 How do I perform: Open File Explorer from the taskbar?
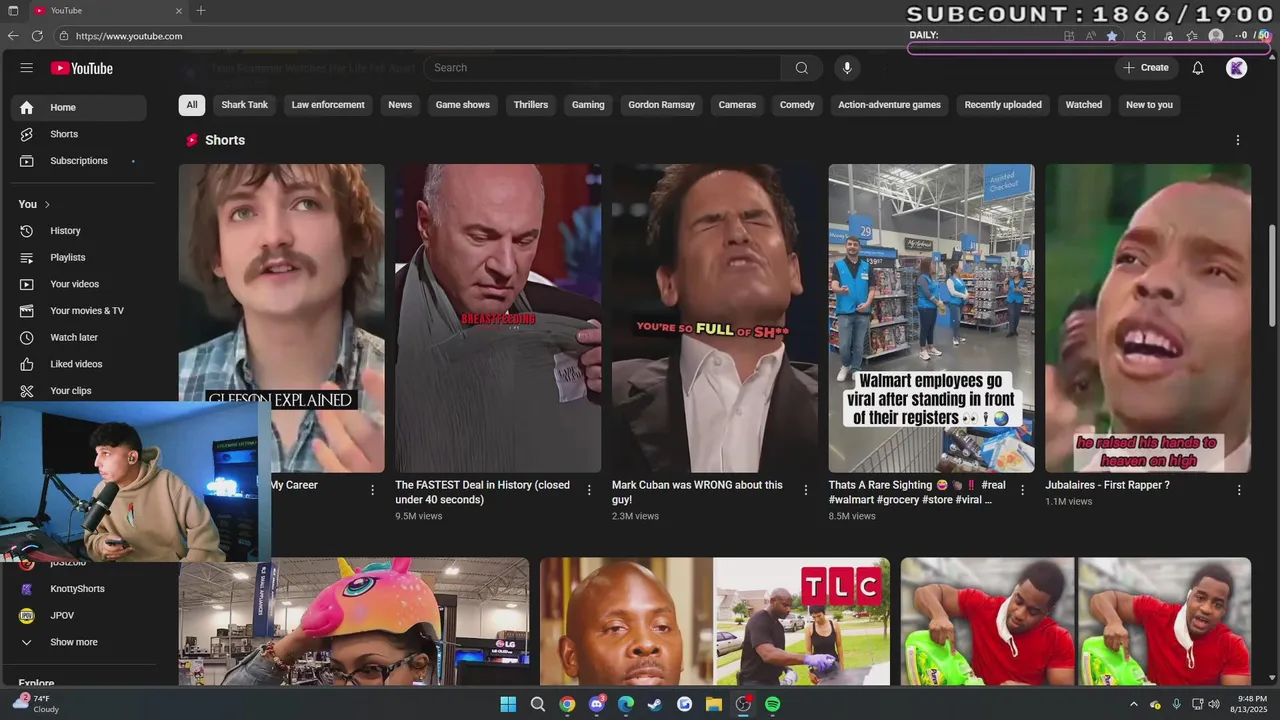[x=714, y=704]
